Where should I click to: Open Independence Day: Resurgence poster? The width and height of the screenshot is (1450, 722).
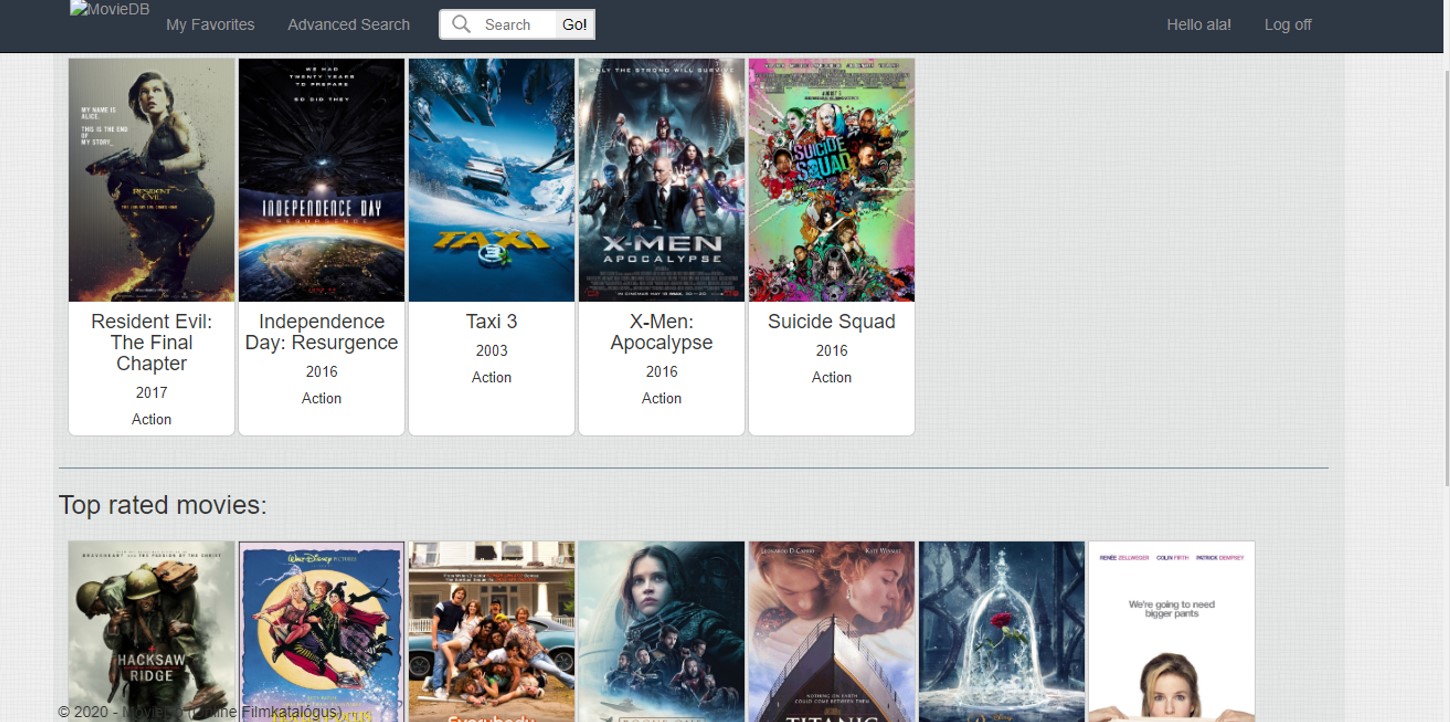point(322,180)
